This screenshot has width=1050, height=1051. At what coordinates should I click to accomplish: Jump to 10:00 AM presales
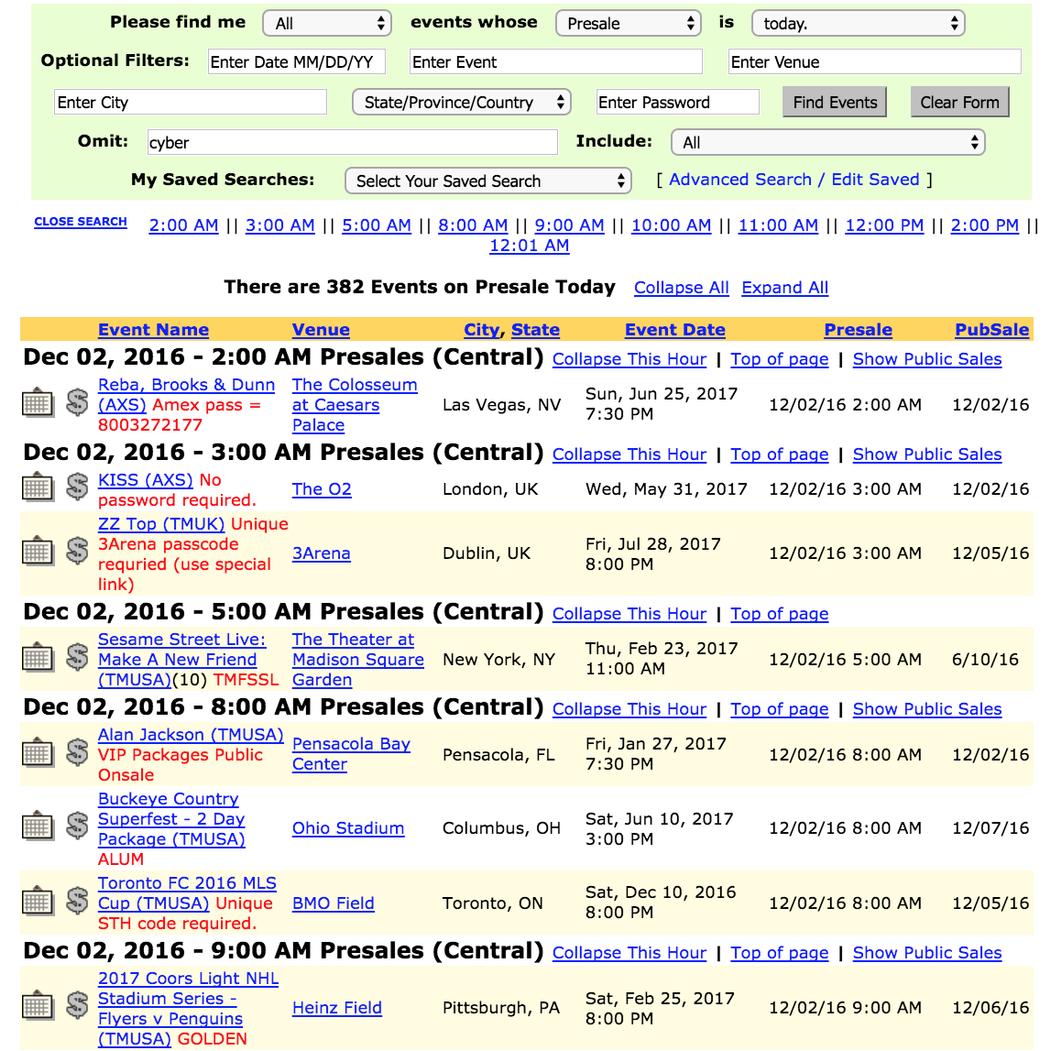click(671, 225)
